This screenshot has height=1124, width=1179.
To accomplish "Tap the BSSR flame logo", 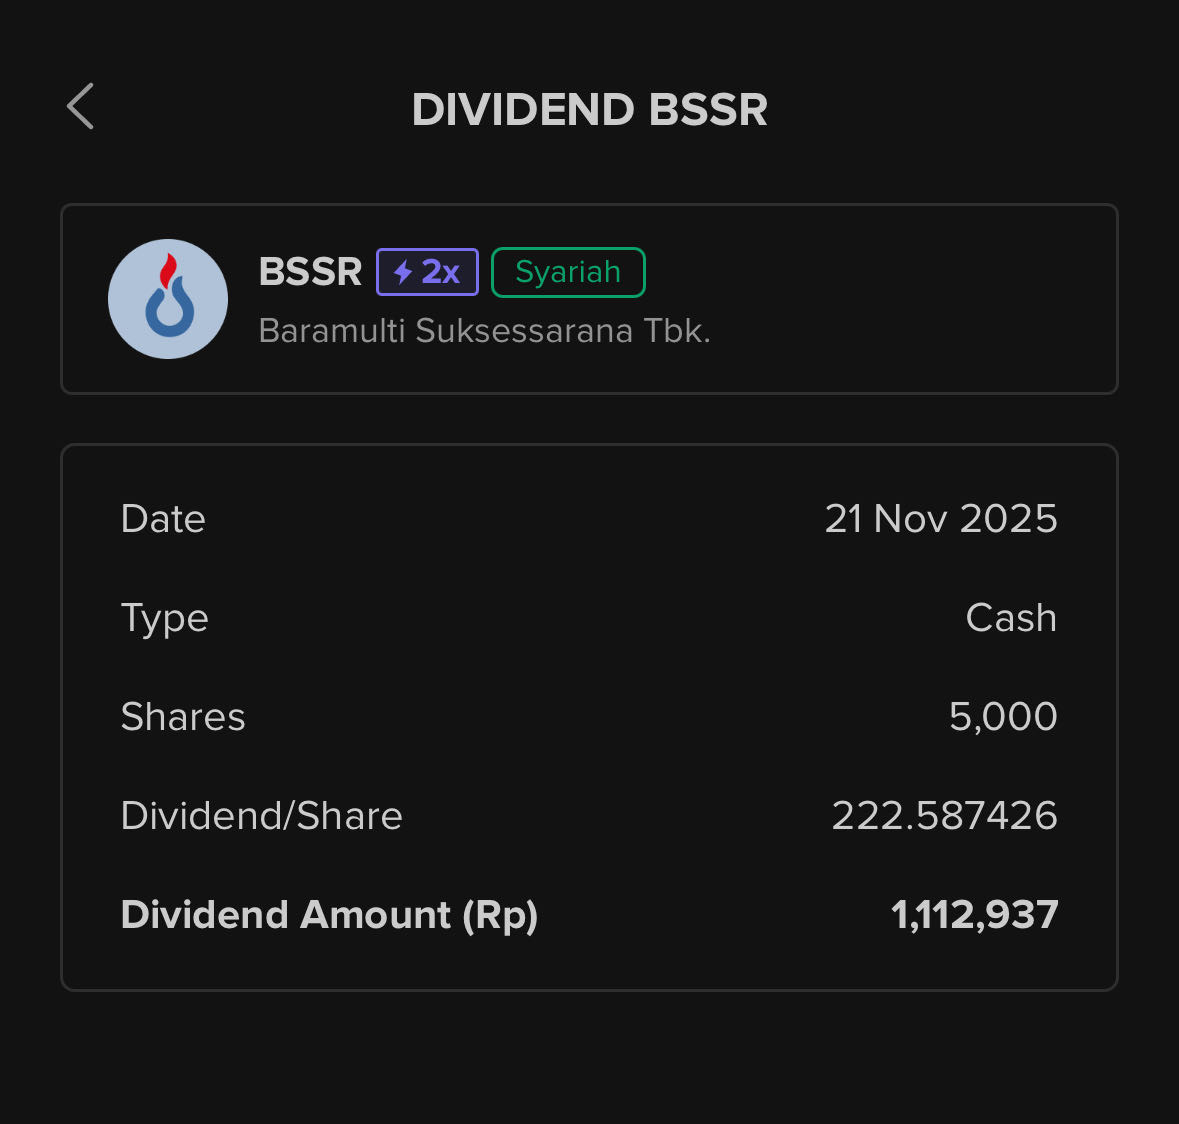I will pyautogui.click(x=168, y=298).
